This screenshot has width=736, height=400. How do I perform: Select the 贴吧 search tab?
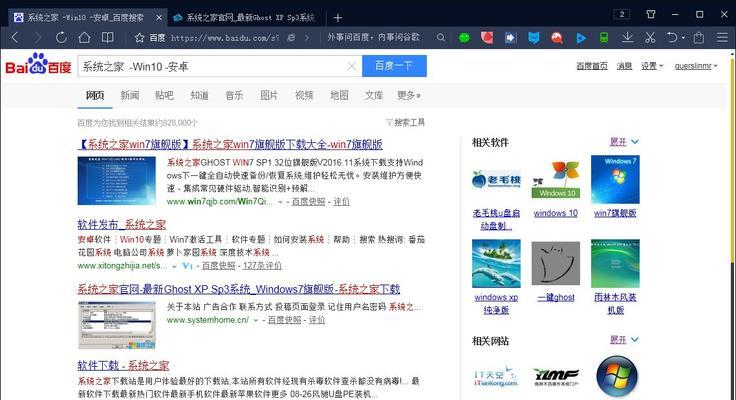click(164, 95)
